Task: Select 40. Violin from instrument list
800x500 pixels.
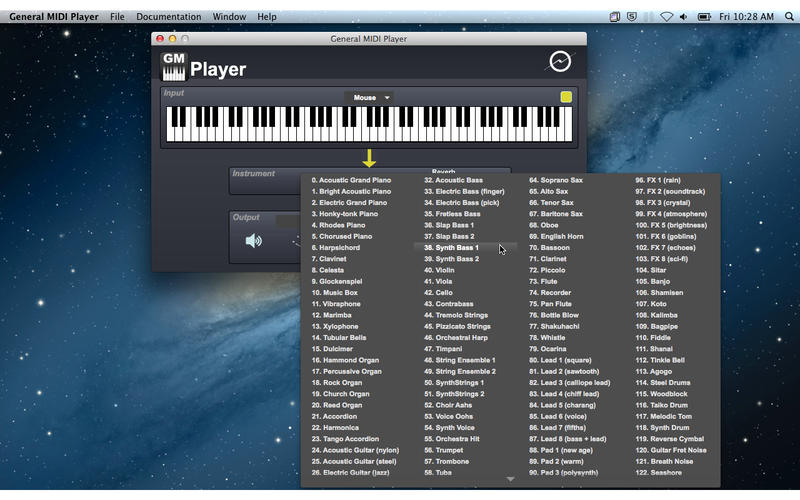Action: pyautogui.click(x=444, y=270)
